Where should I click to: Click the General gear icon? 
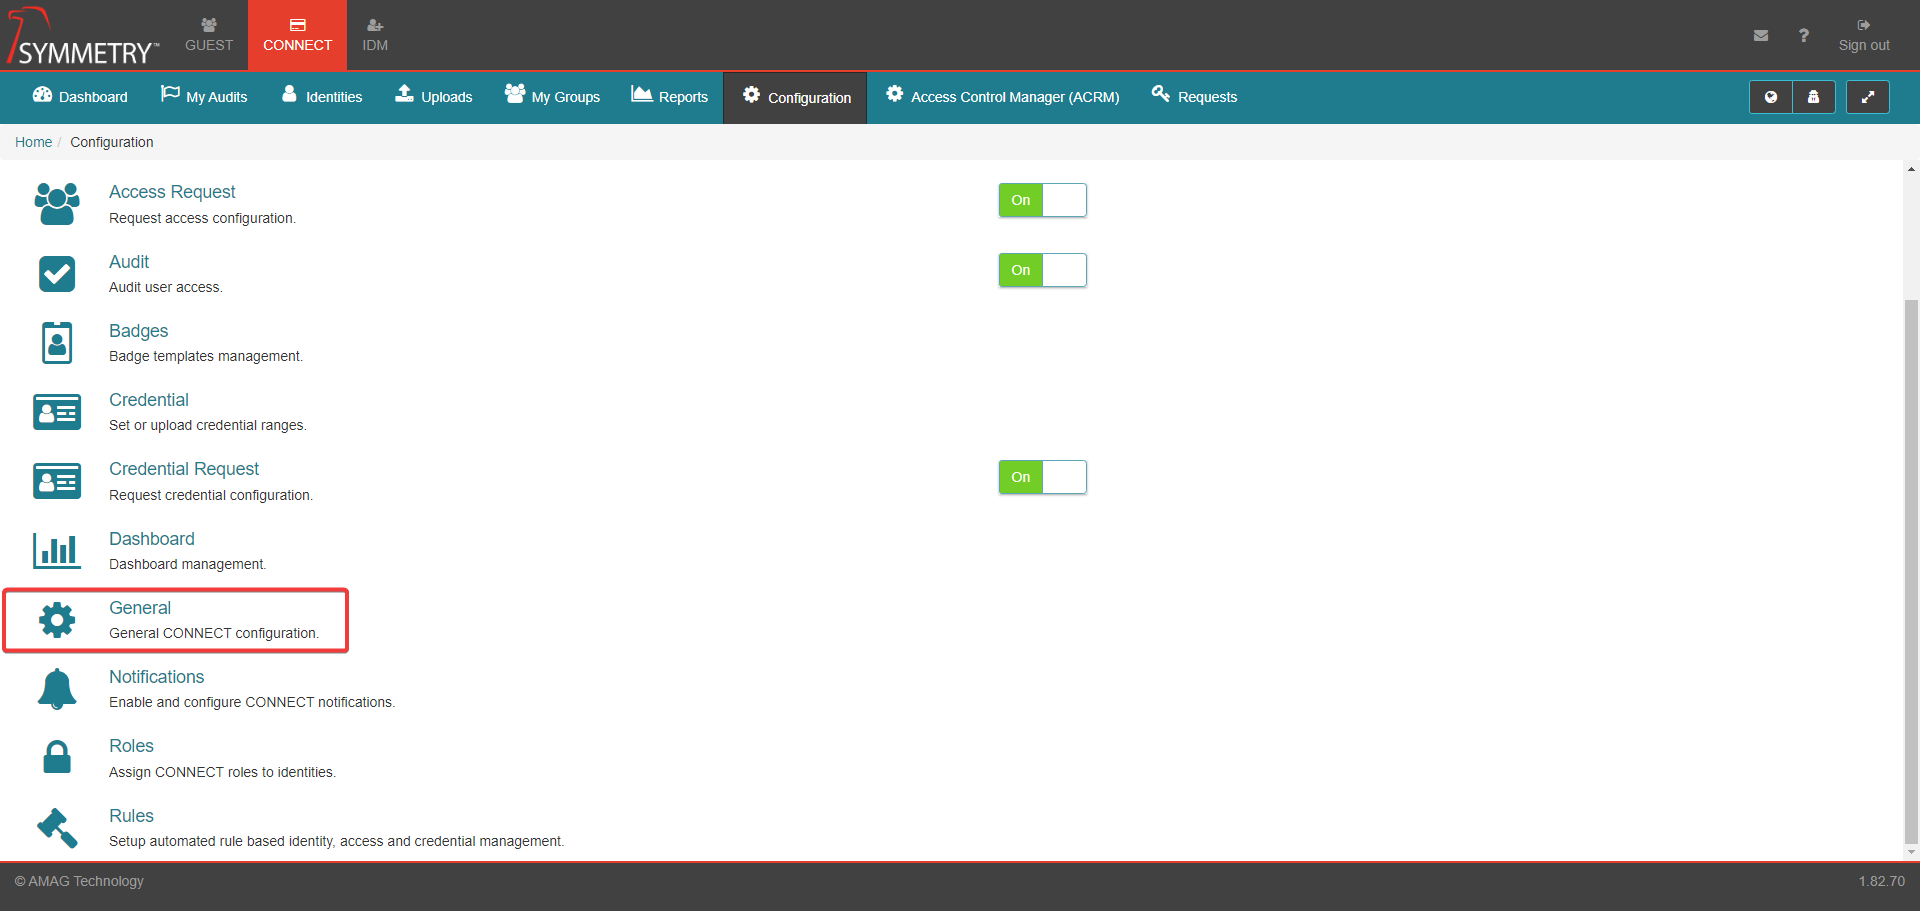pyautogui.click(x=57, y=620)
